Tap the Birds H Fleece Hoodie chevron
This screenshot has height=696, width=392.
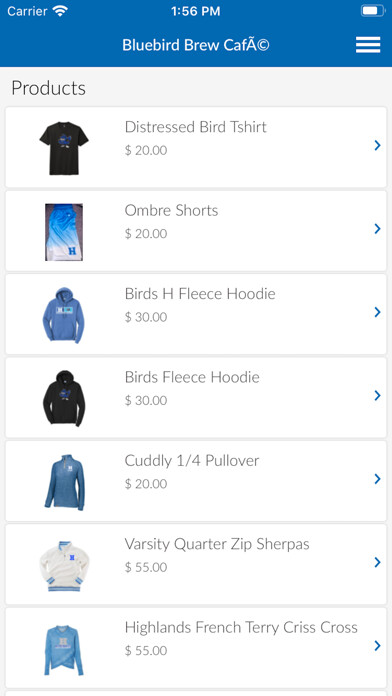[x=377, y=312]
